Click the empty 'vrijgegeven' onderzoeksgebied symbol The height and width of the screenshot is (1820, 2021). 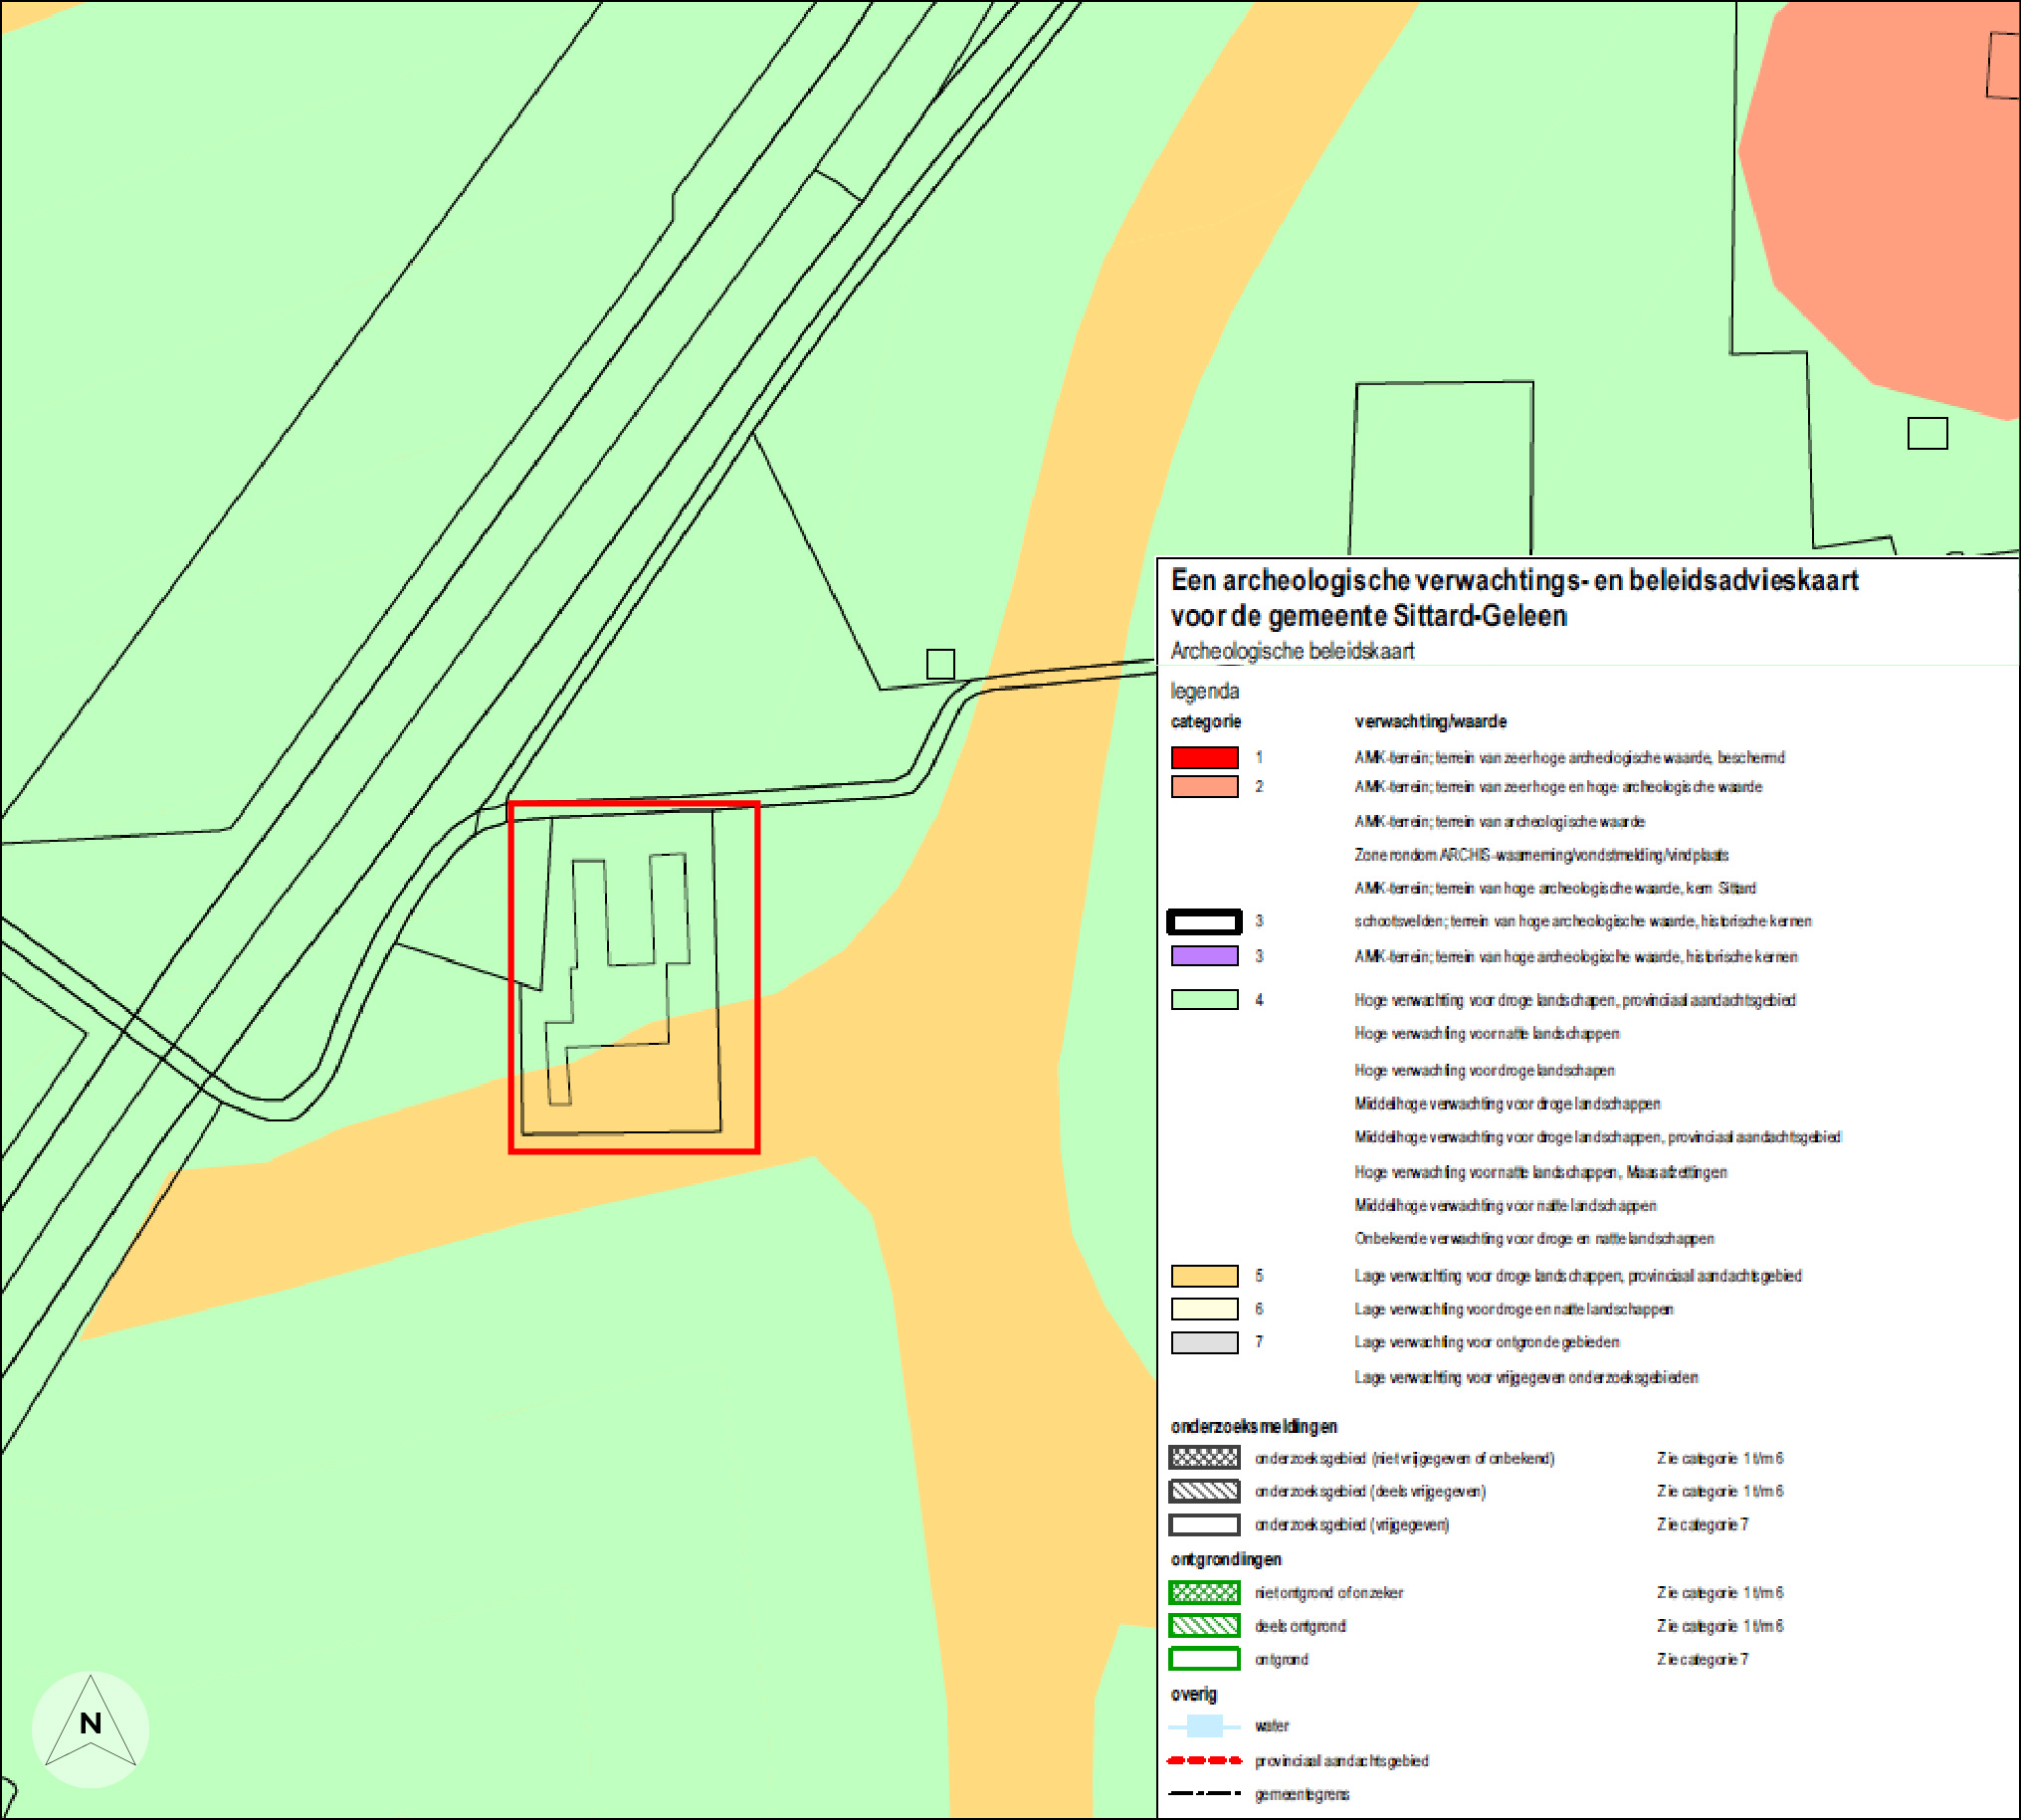(1204, 1524)
